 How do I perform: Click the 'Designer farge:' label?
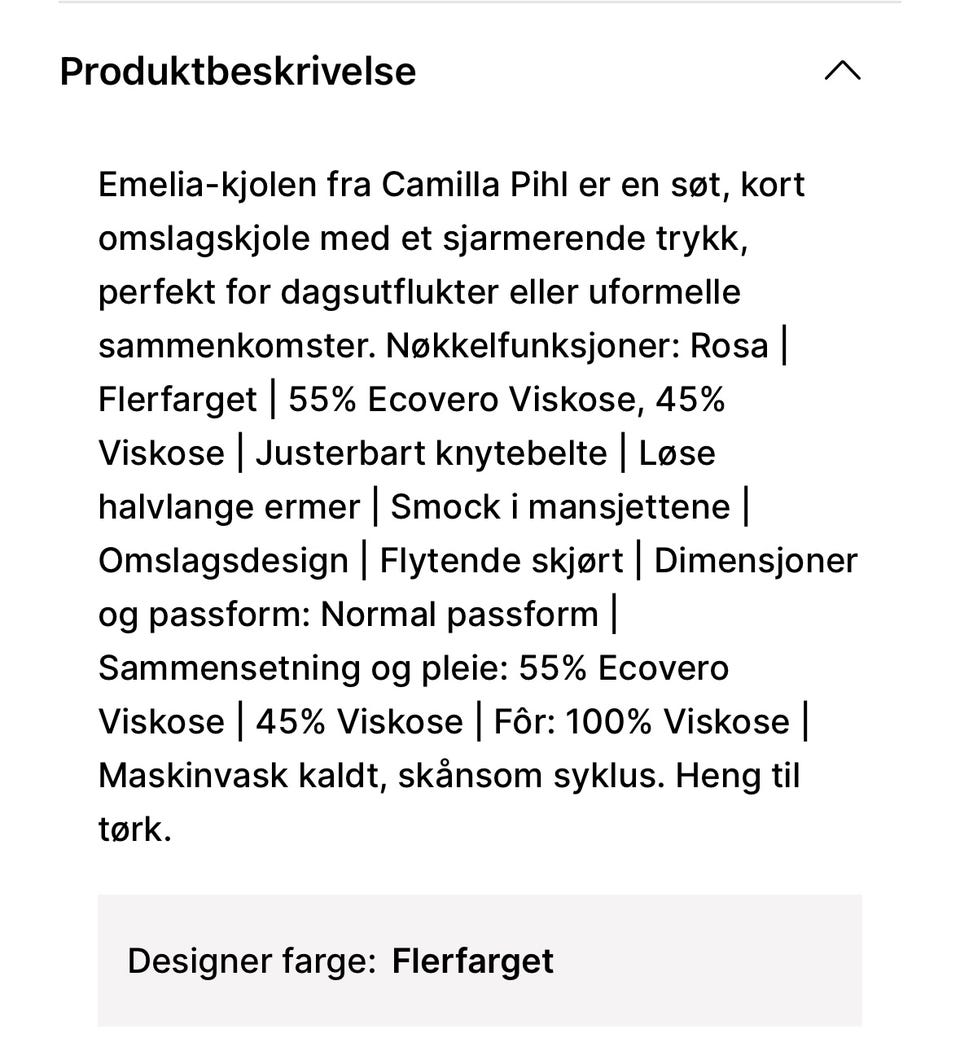point(251,961)
